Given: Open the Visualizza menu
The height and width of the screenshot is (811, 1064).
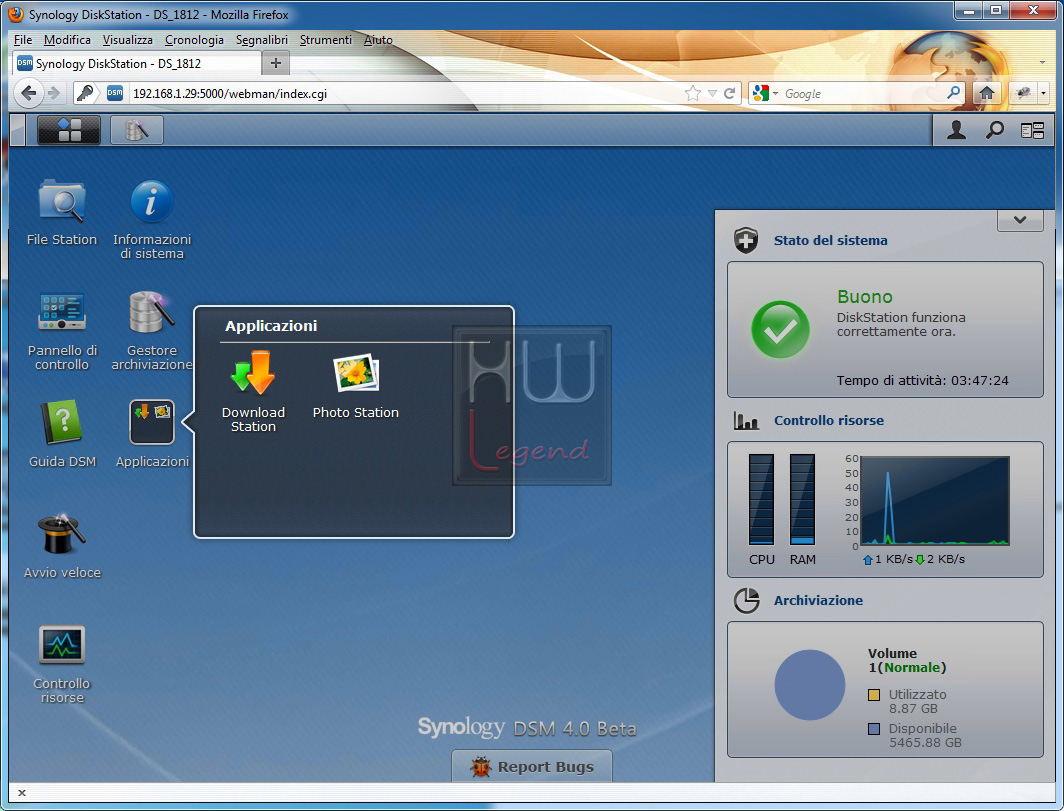Looking at the screenshot, I should 128,40.
